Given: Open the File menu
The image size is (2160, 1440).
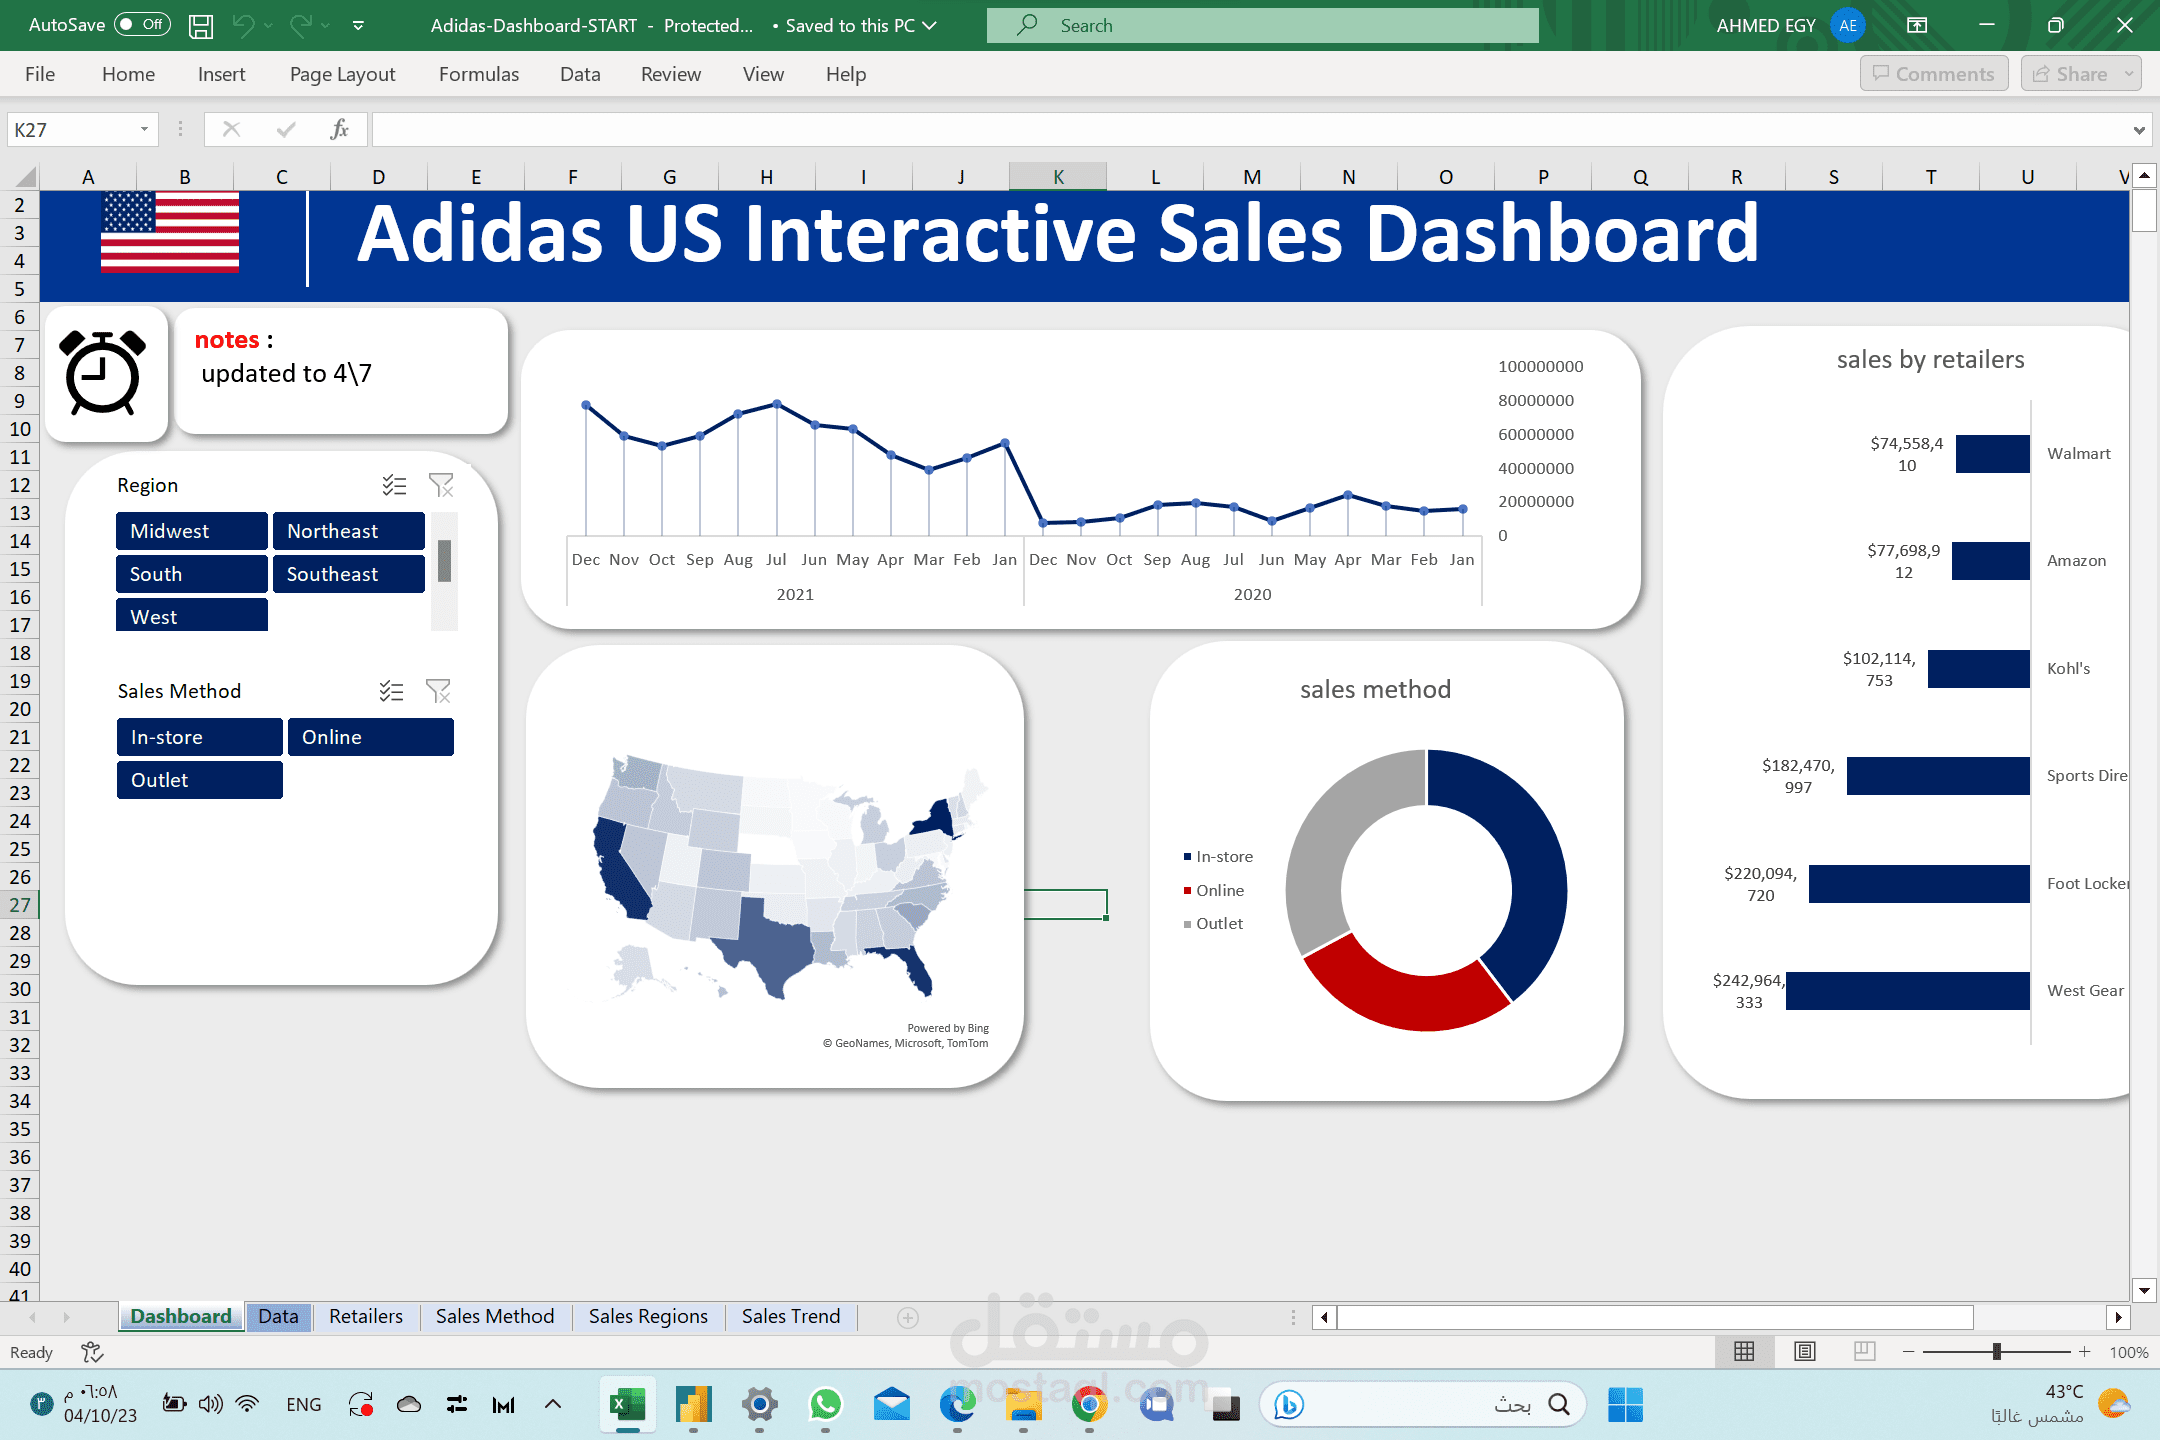Looking at the screenshot, I should pos(40,74).
